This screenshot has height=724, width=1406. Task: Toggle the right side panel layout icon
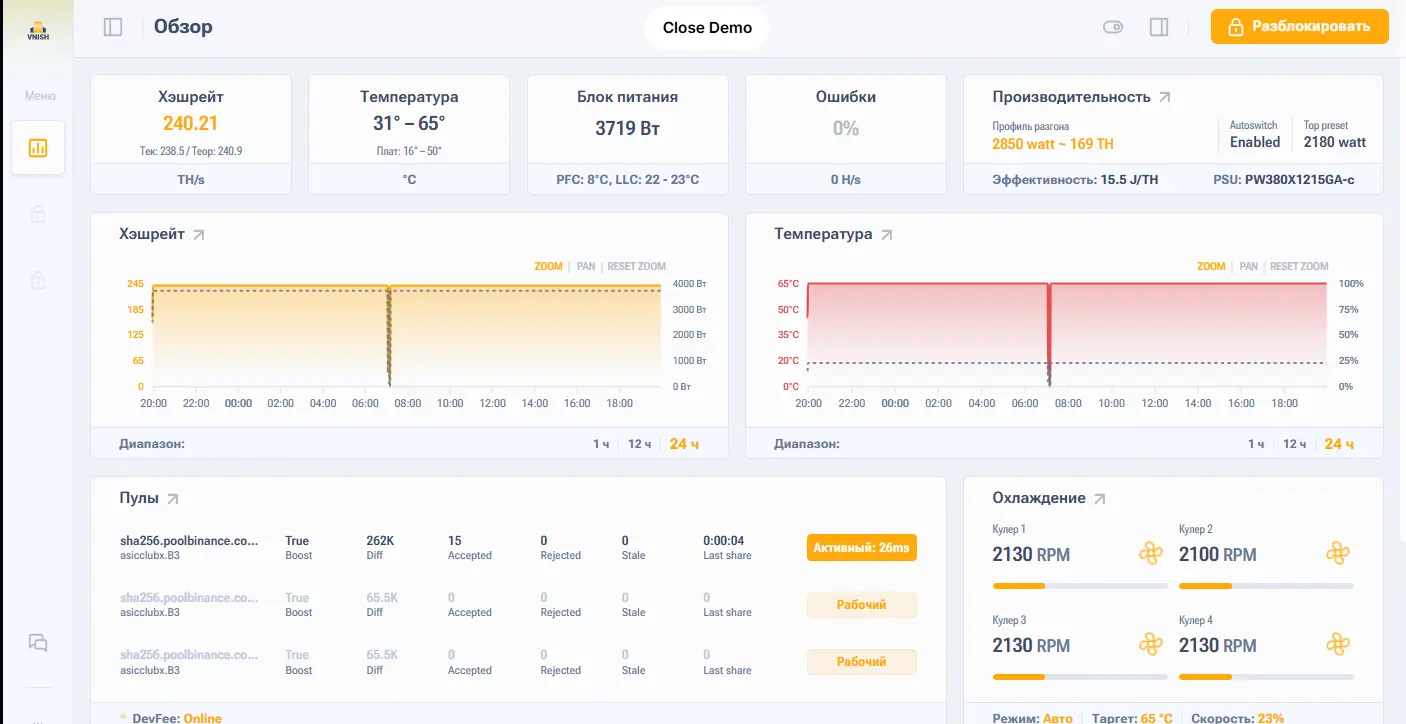1159,27
